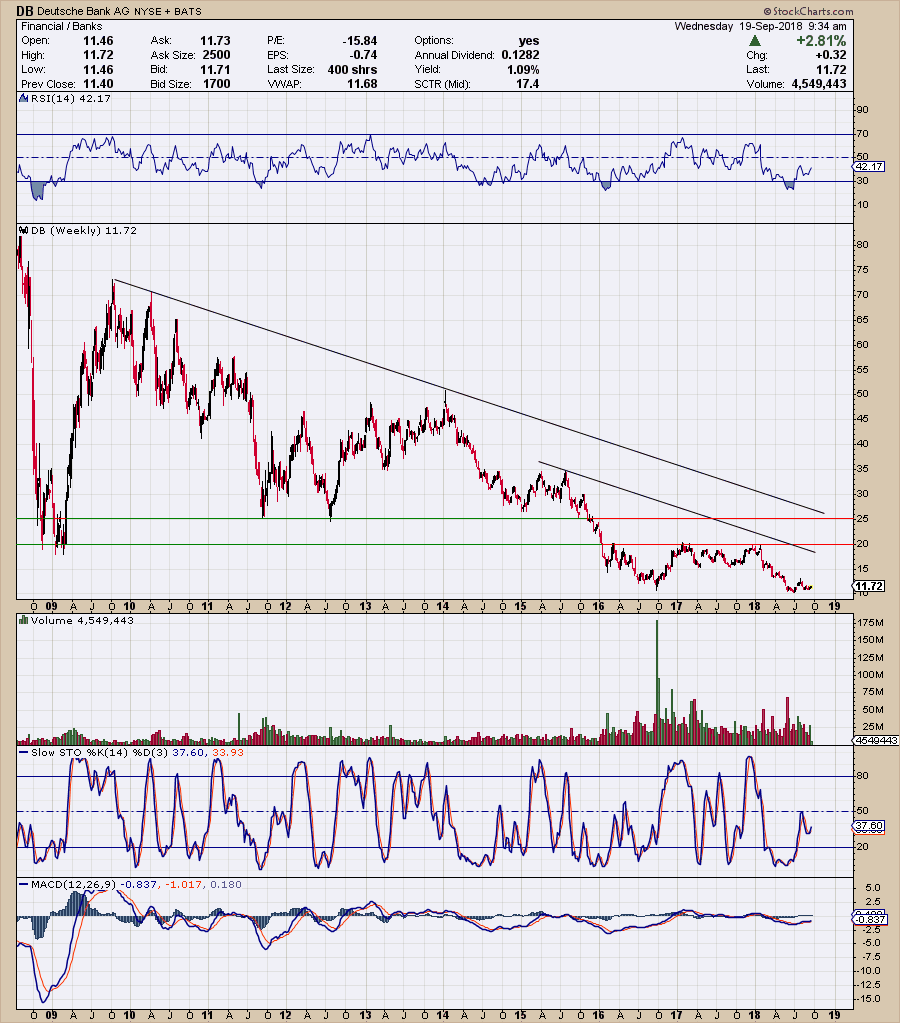900x1023 pixels.
Task: Click the Open value 11.46
Action: (98, 40)
